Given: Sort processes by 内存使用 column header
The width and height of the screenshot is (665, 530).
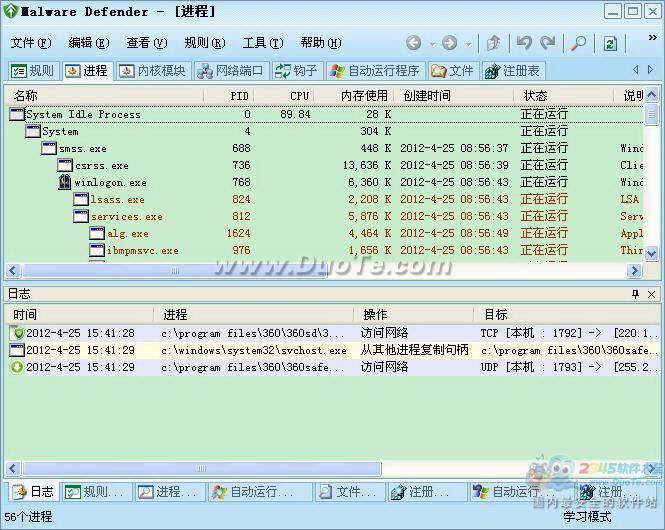Looking at the screenshot, I should [354, 96].
